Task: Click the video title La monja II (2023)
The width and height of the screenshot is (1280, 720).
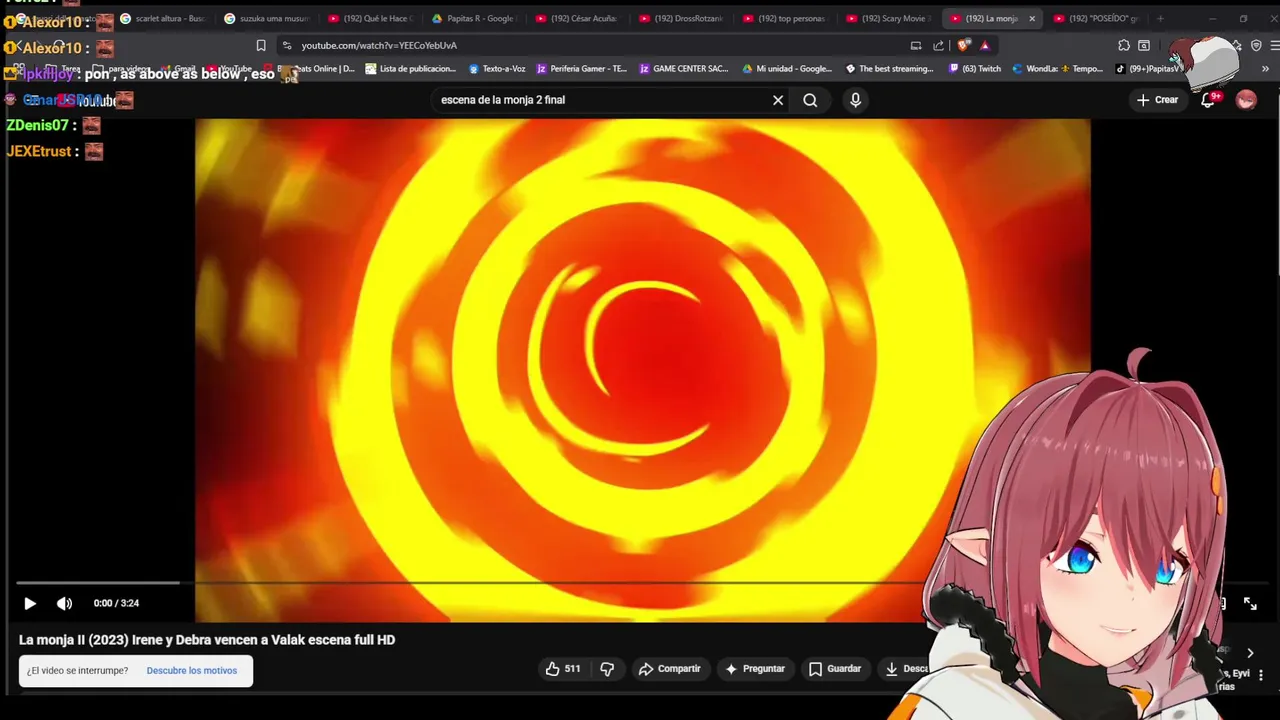Action: point(207,640)
